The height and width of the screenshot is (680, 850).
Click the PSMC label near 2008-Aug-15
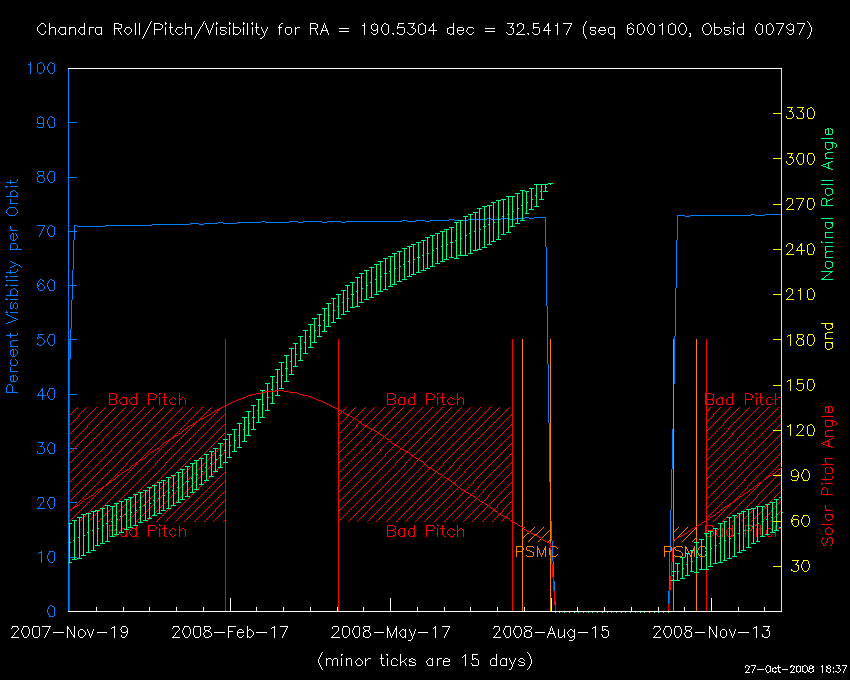pyautogui.click(x=536, y=552)
